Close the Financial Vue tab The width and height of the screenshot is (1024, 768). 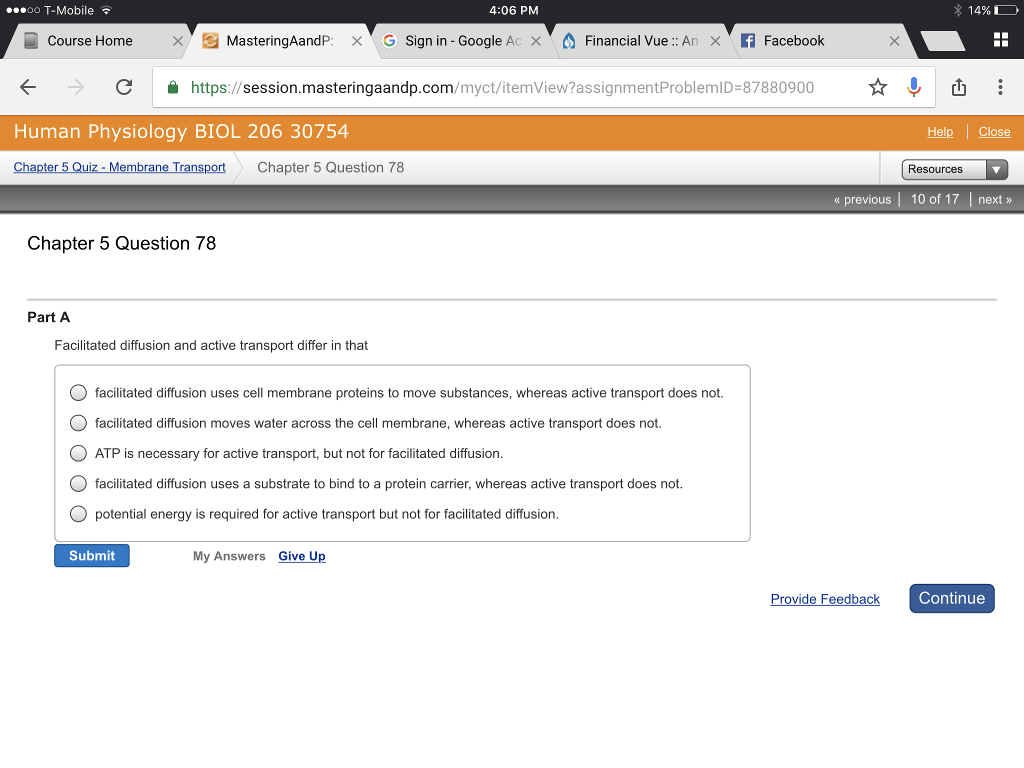click(715, 41)
